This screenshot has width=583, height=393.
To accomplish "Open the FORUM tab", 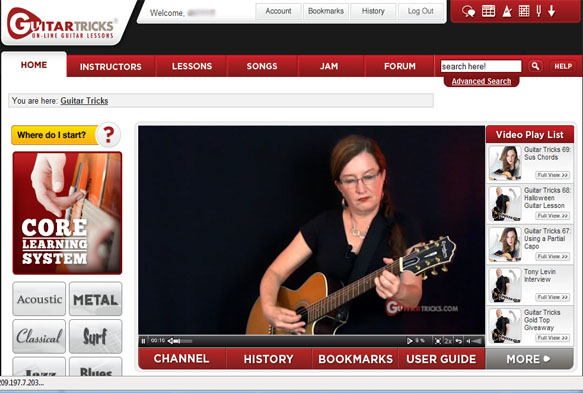I will [x=400, y=66].
